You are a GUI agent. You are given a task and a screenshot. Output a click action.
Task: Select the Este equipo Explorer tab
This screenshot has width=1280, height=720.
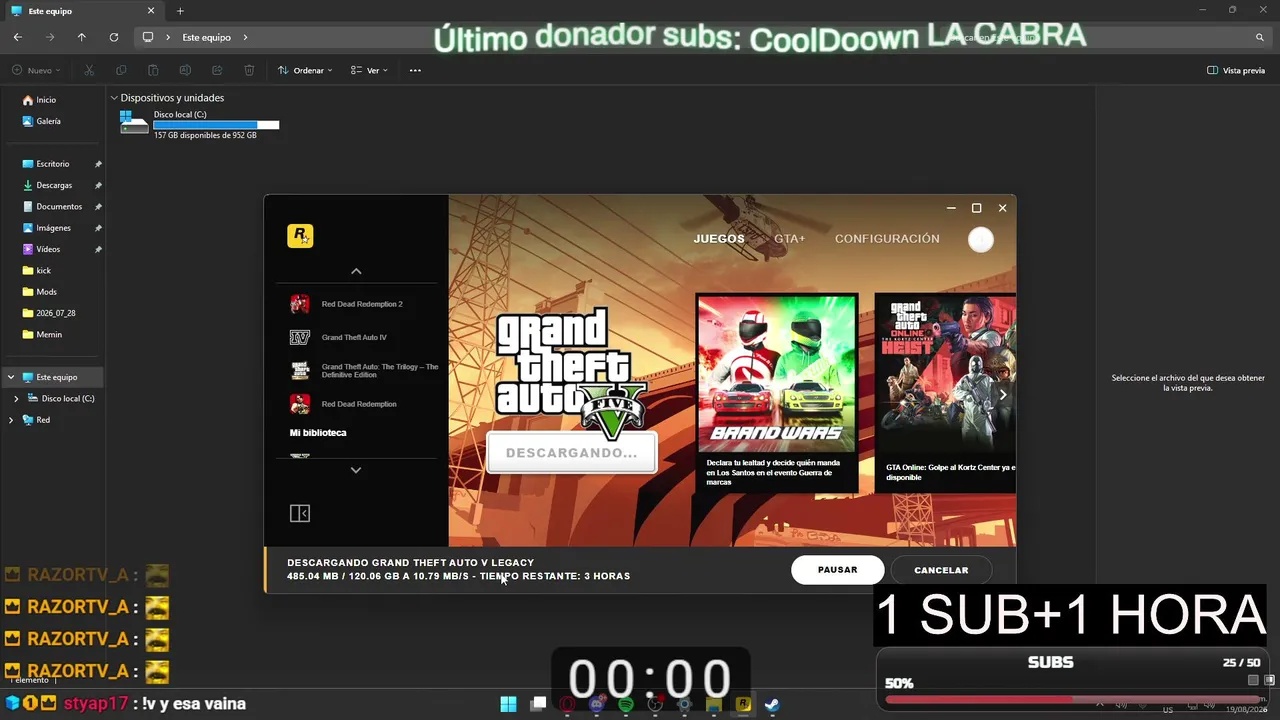coord(85,11)
